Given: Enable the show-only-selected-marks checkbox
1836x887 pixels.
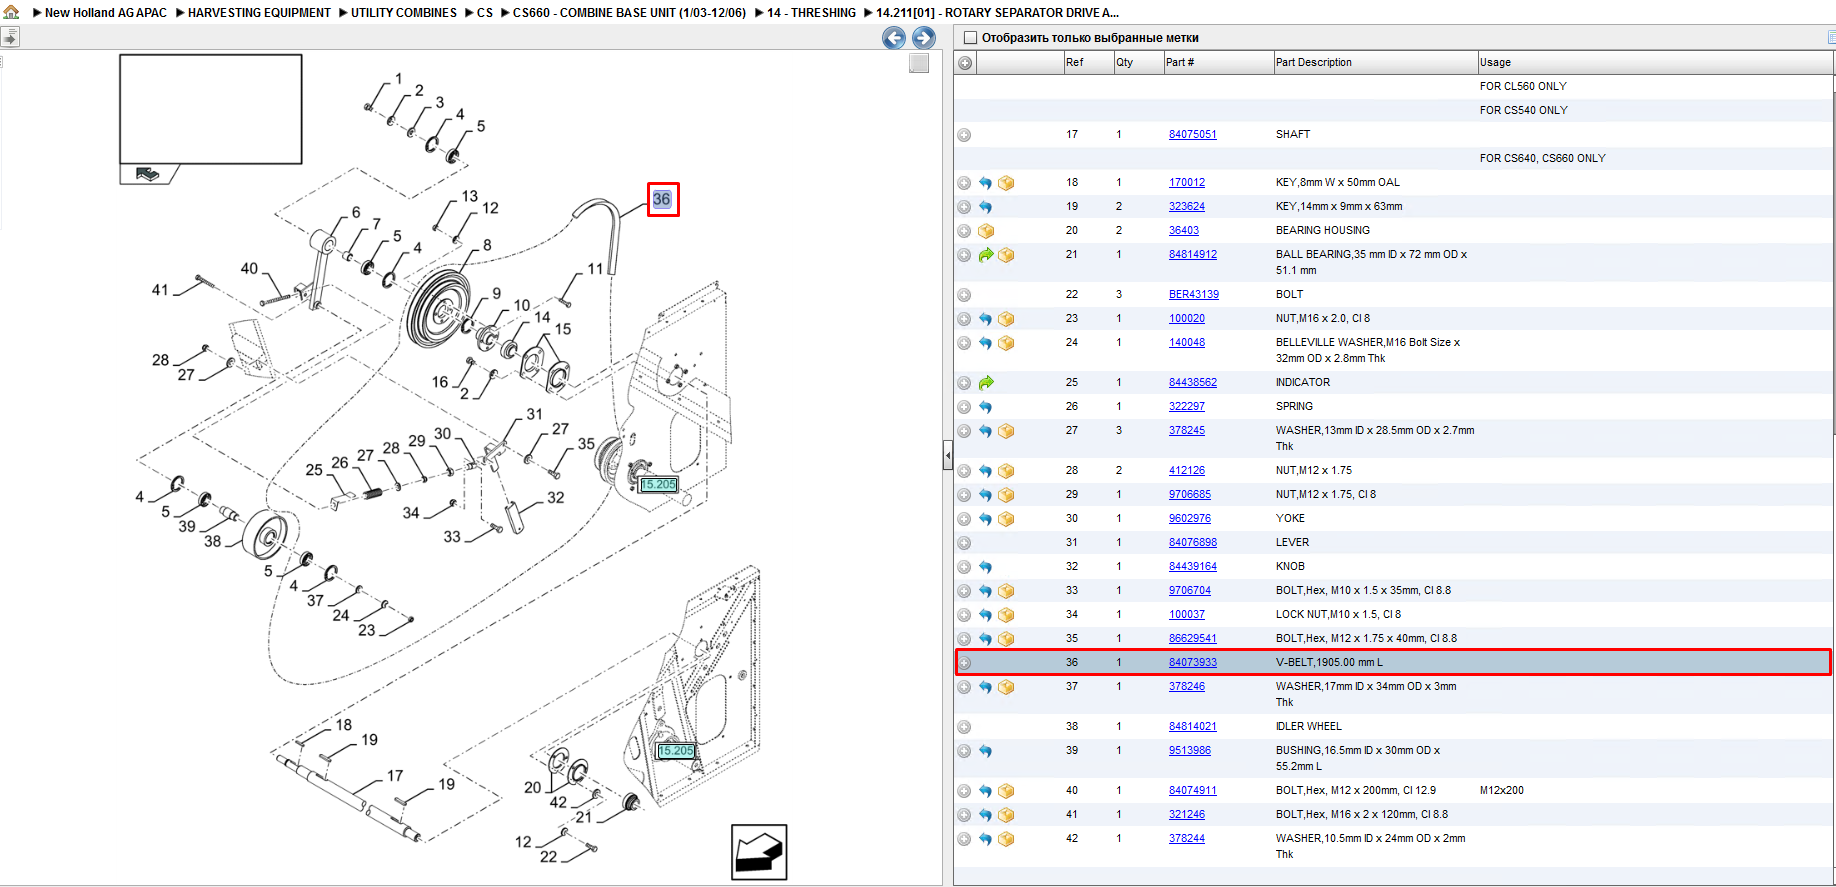Looking at the screenshot, I should coord(969,38).
